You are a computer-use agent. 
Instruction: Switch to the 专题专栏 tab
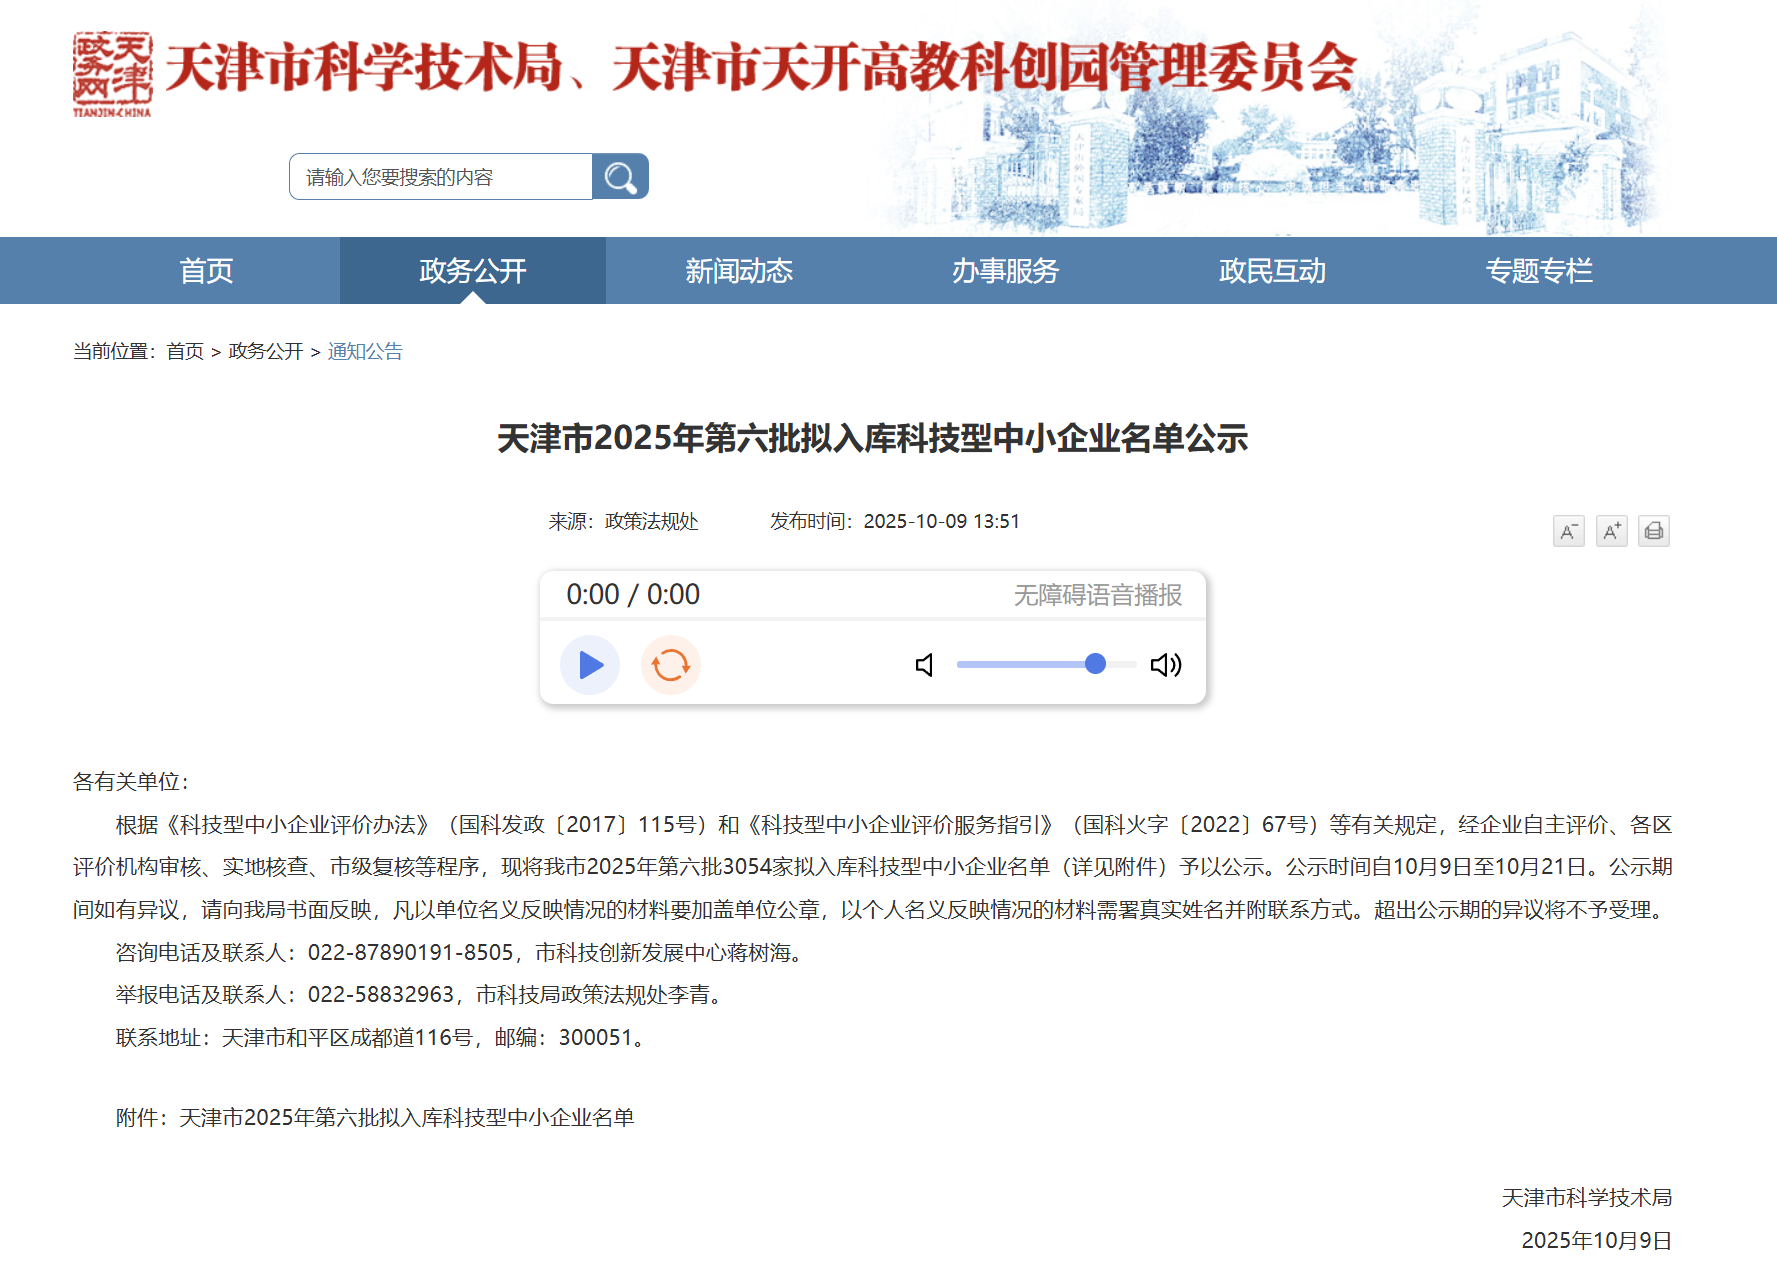point(1540,270)
